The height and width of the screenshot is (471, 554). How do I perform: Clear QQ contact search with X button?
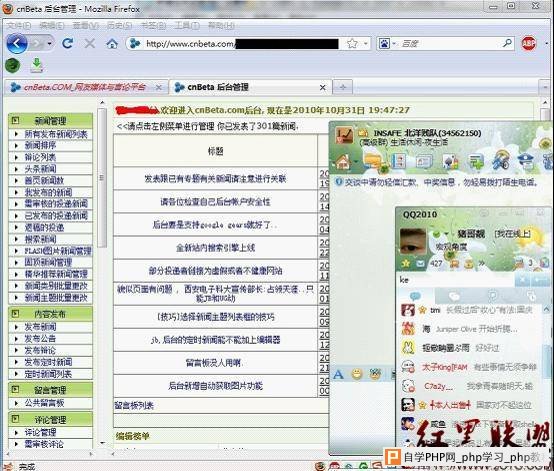click(522, 280)
